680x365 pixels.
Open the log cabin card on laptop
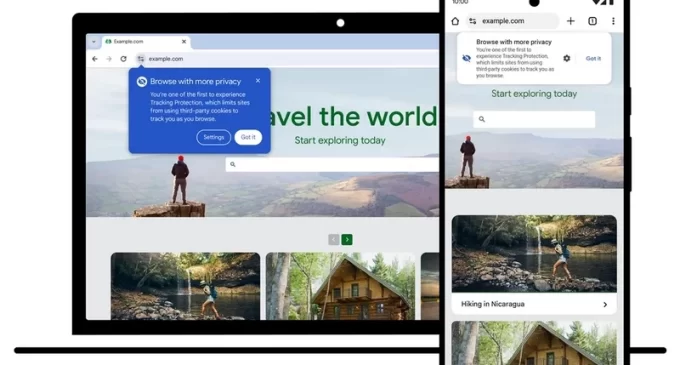pyautogui.click(x=340, y=286)
